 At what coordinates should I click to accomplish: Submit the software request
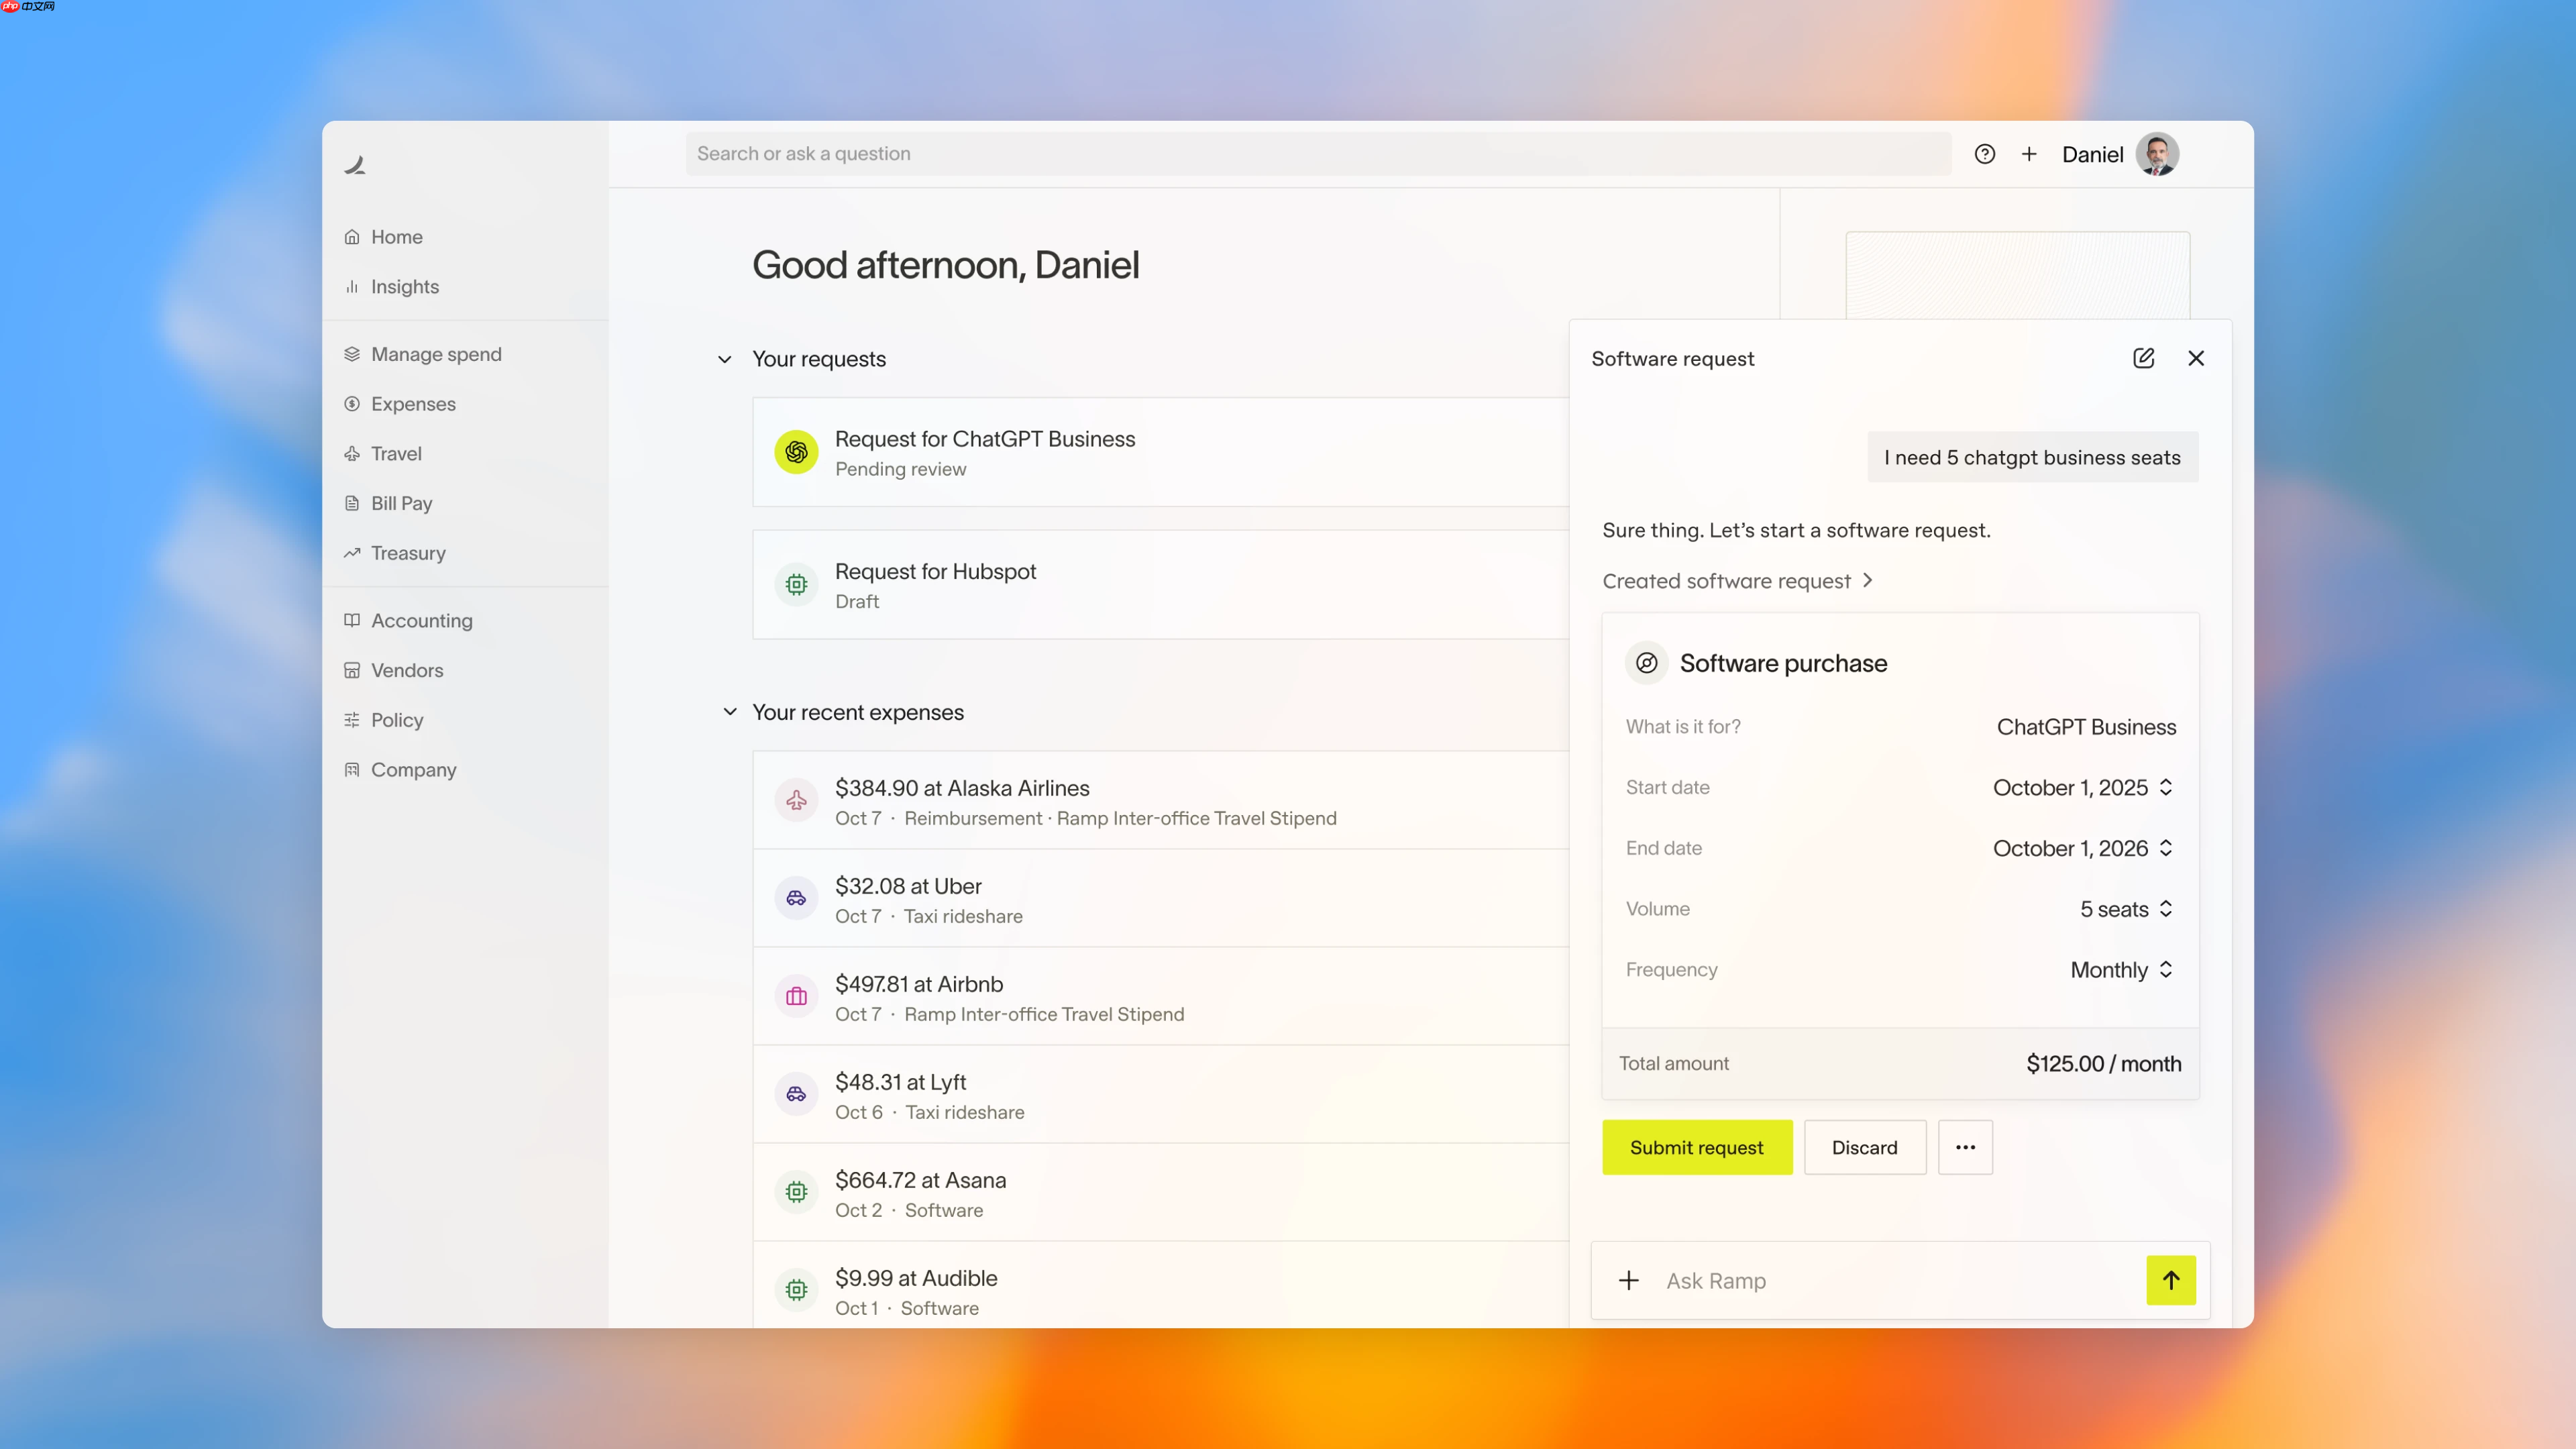click(1696, 1147)
